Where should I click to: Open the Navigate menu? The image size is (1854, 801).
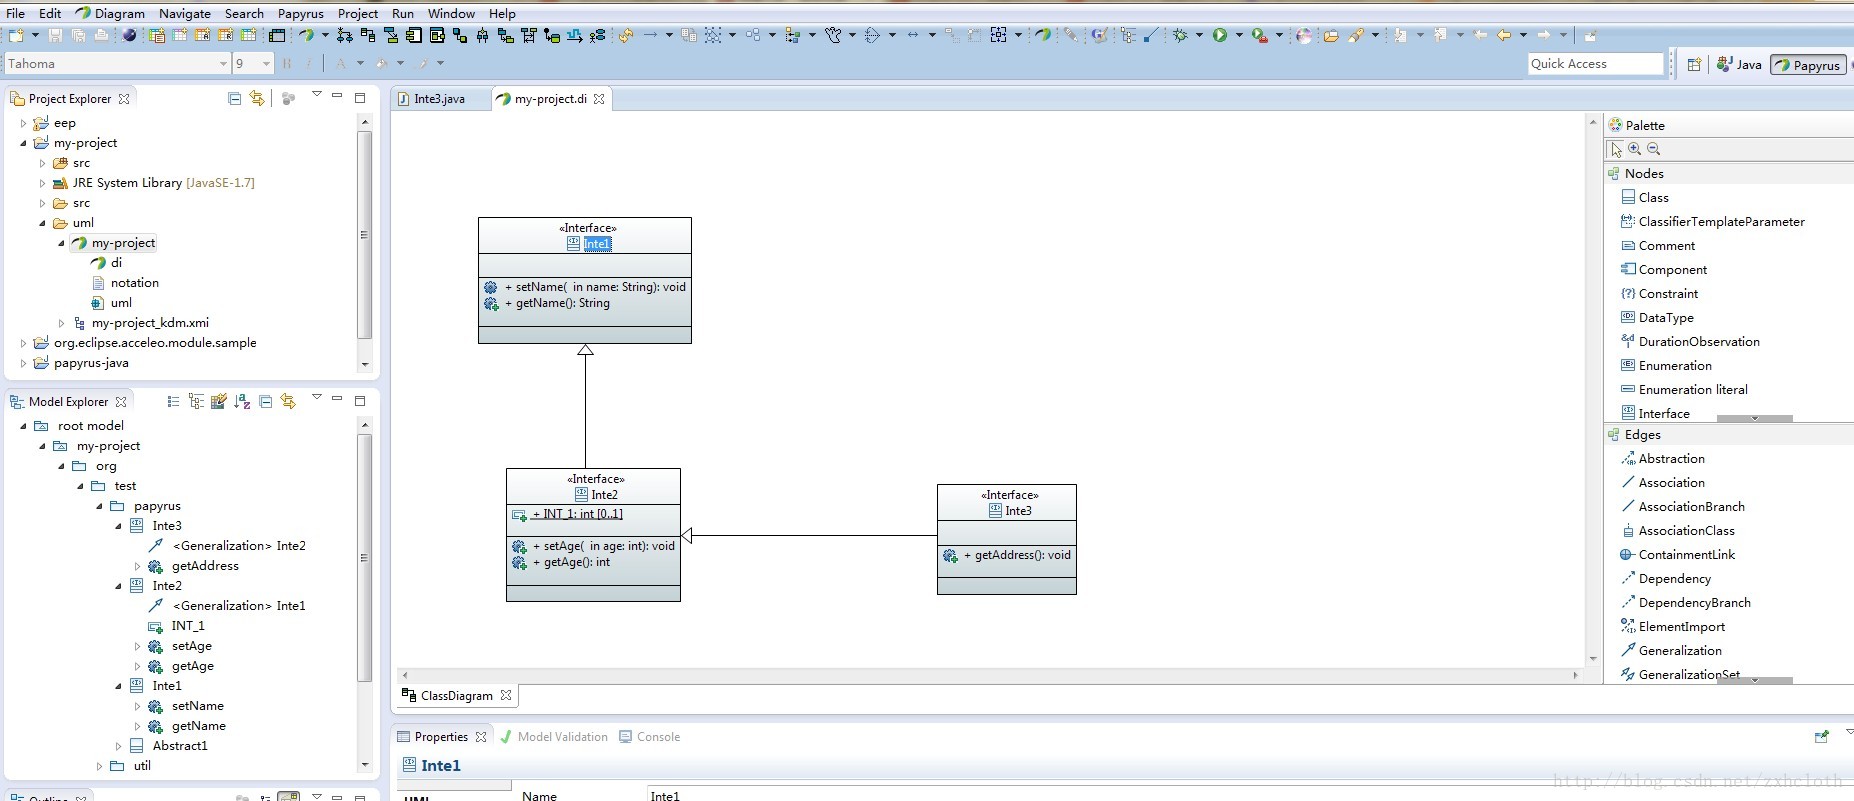coord(185,13)
